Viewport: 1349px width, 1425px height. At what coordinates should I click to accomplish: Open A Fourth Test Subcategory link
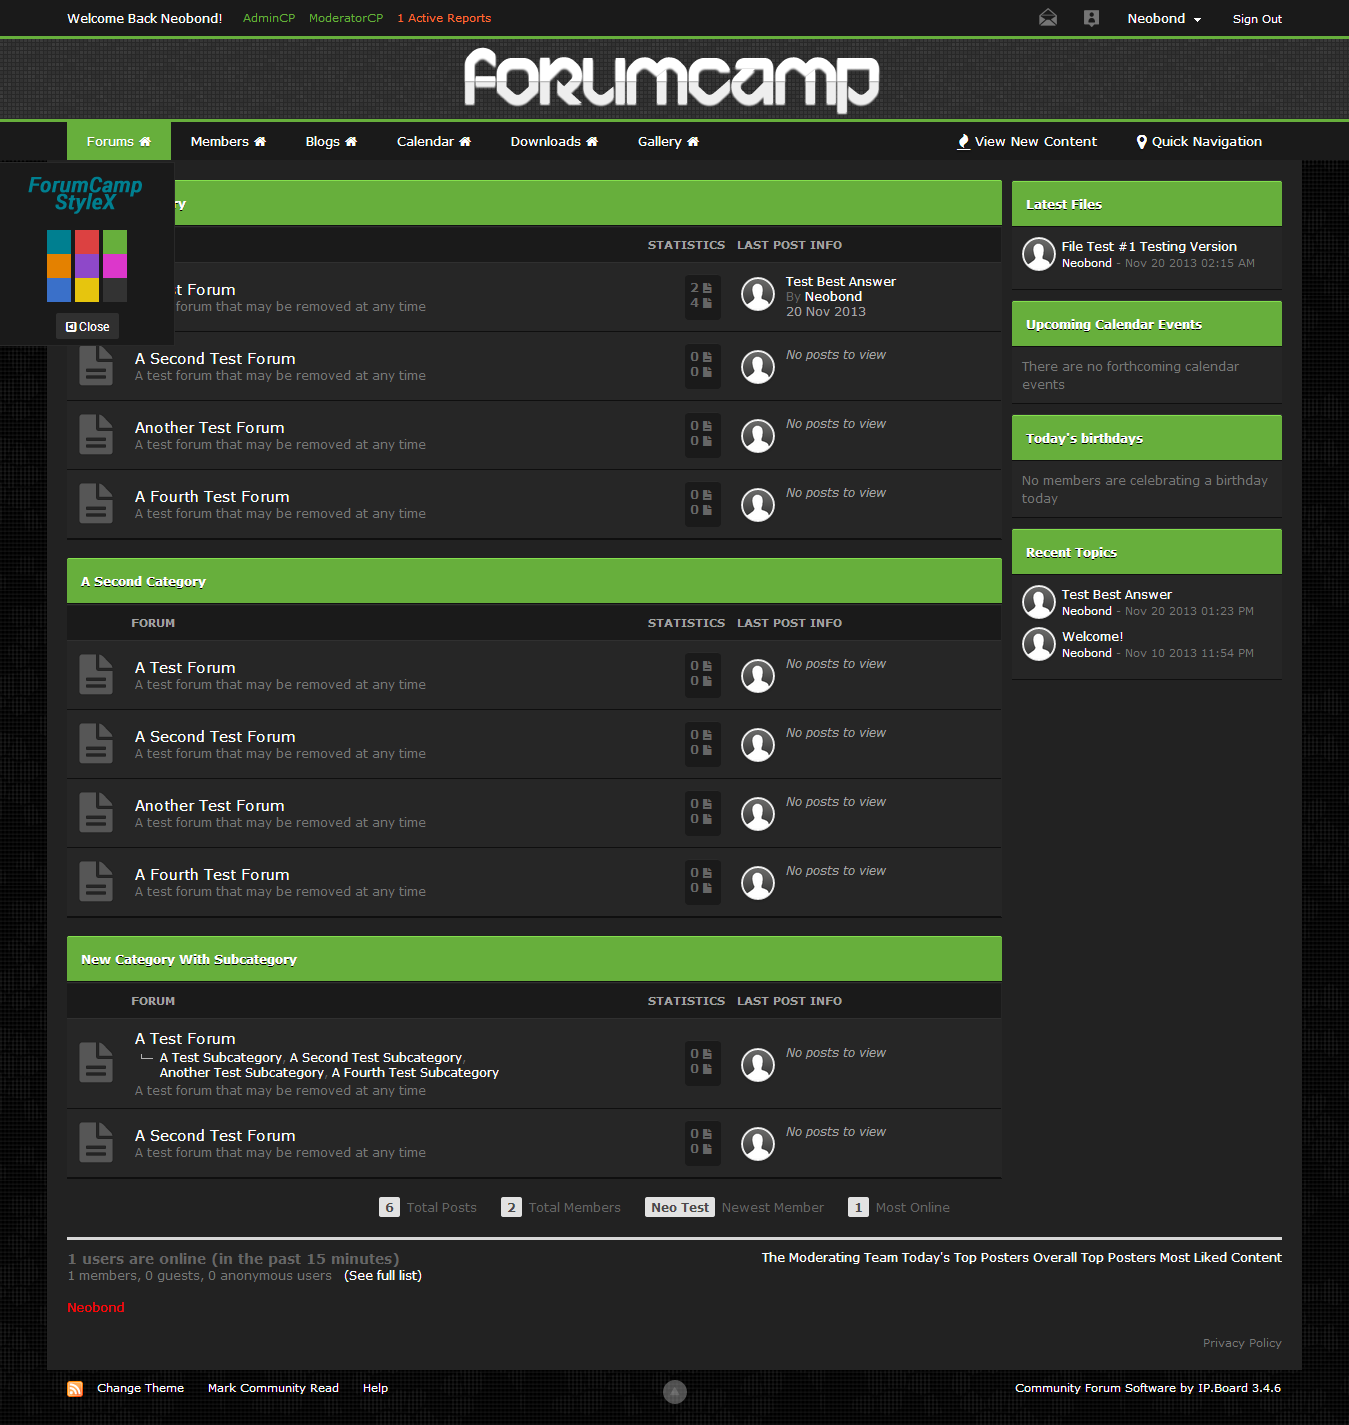pyautogui.click(x=415, y=1072)
